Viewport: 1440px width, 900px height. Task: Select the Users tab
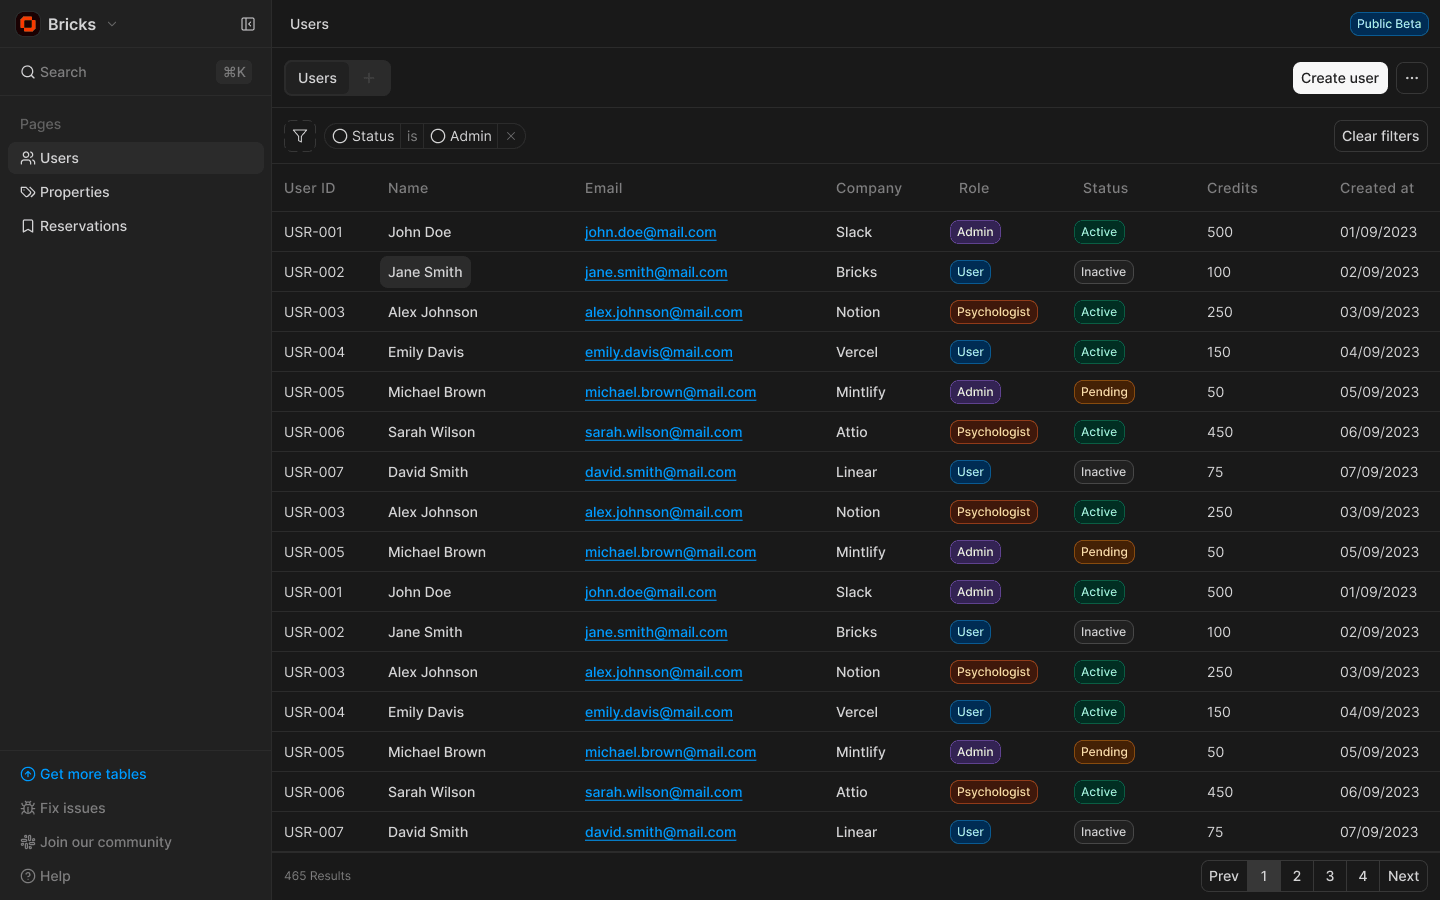click(x=317, y=78)
